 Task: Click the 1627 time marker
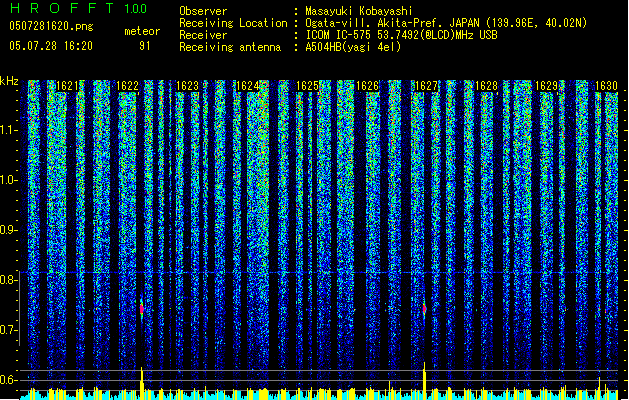pos(426,86)
